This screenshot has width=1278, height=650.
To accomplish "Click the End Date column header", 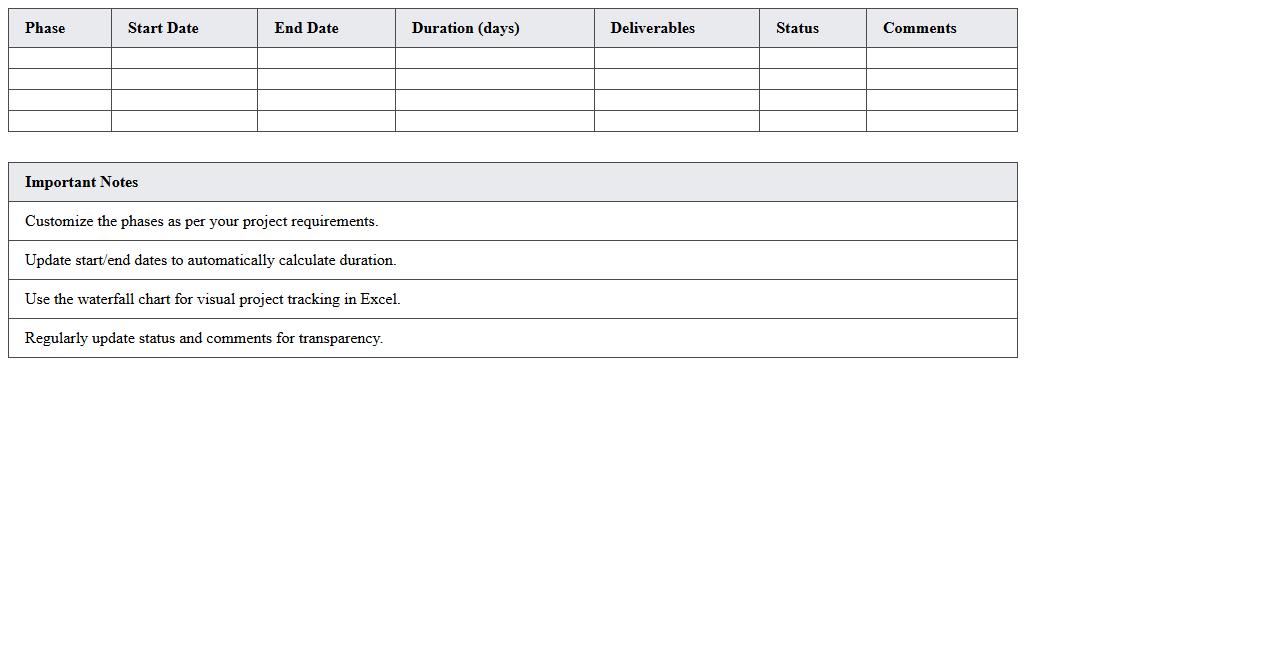I will tap(306, 28).
